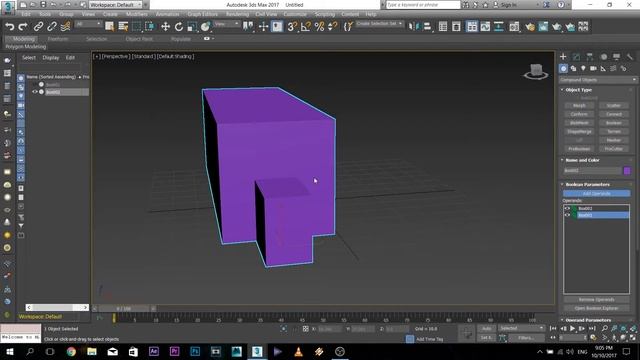Open the Modifiers menu

(136, 14)
